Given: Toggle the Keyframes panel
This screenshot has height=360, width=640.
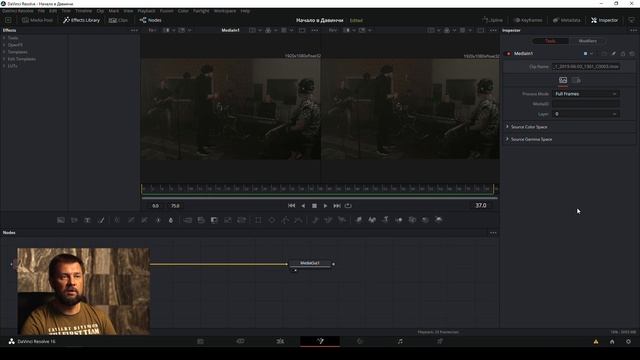Looking at the screenshot, I should point(528,20).
